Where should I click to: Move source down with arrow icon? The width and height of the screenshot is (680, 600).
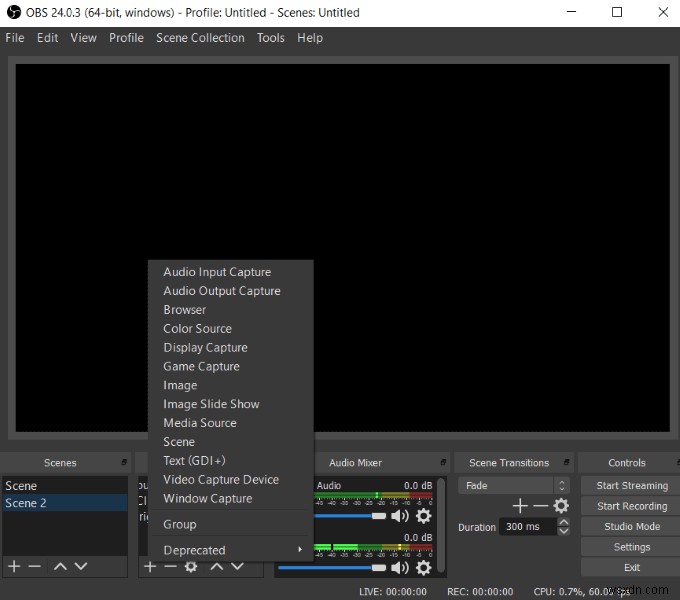click(237, 566)
